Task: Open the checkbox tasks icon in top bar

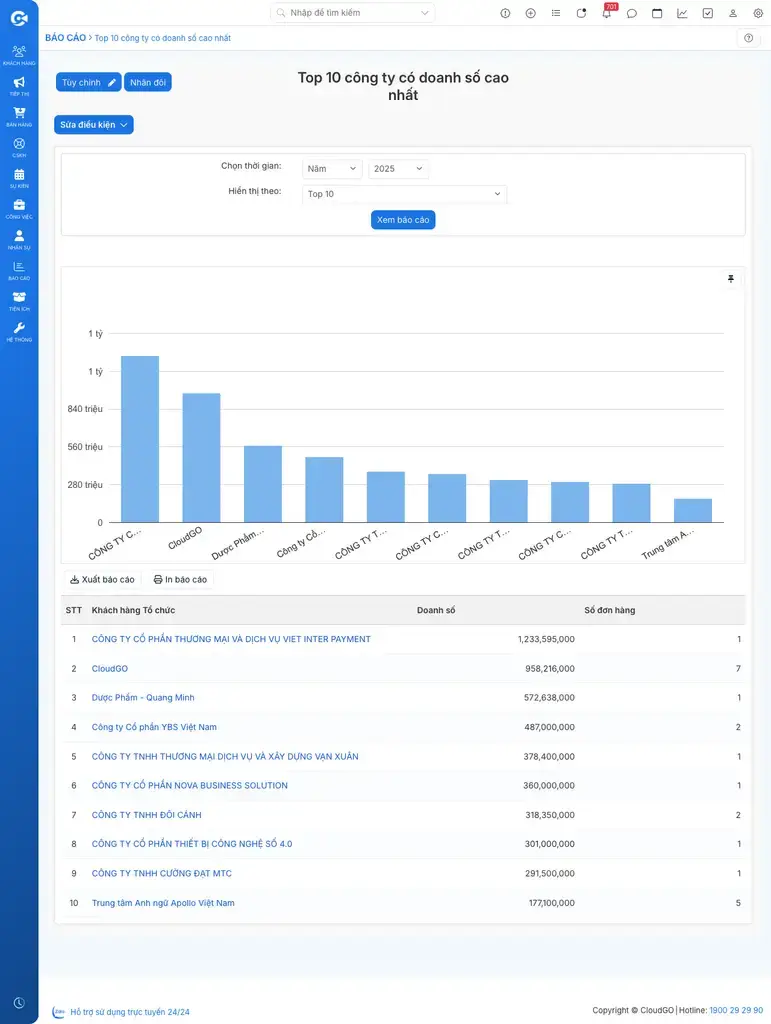Action: point(708,13)
